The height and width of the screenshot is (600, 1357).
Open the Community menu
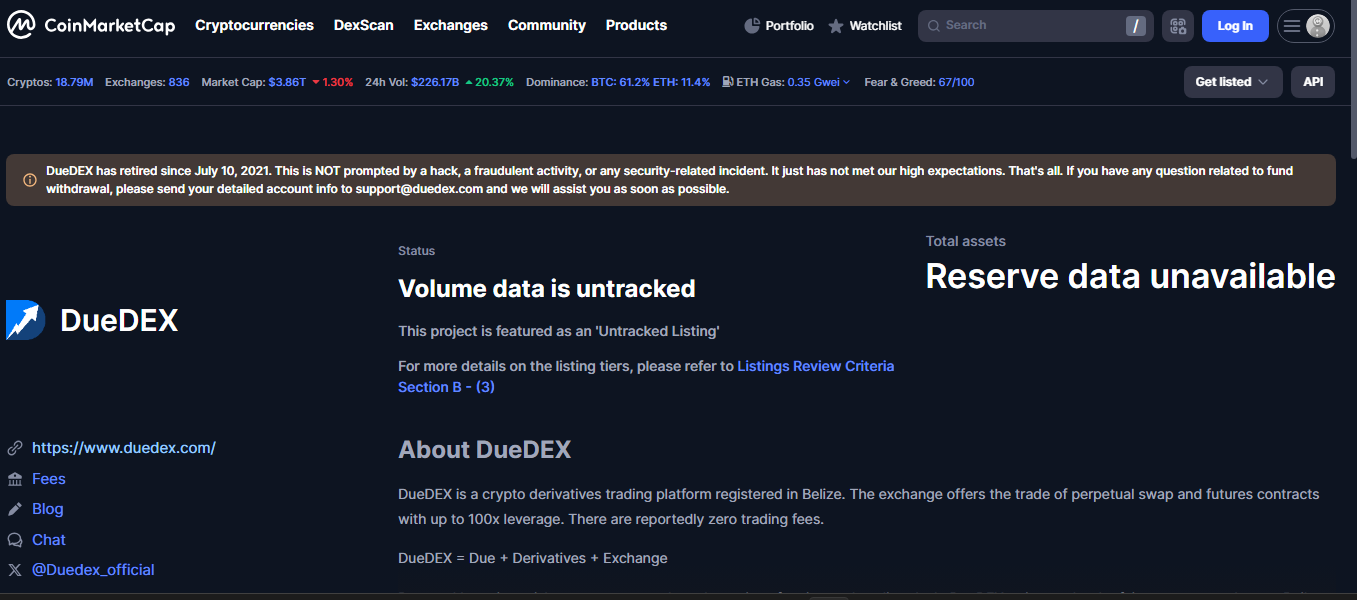(x=547, y=25)
